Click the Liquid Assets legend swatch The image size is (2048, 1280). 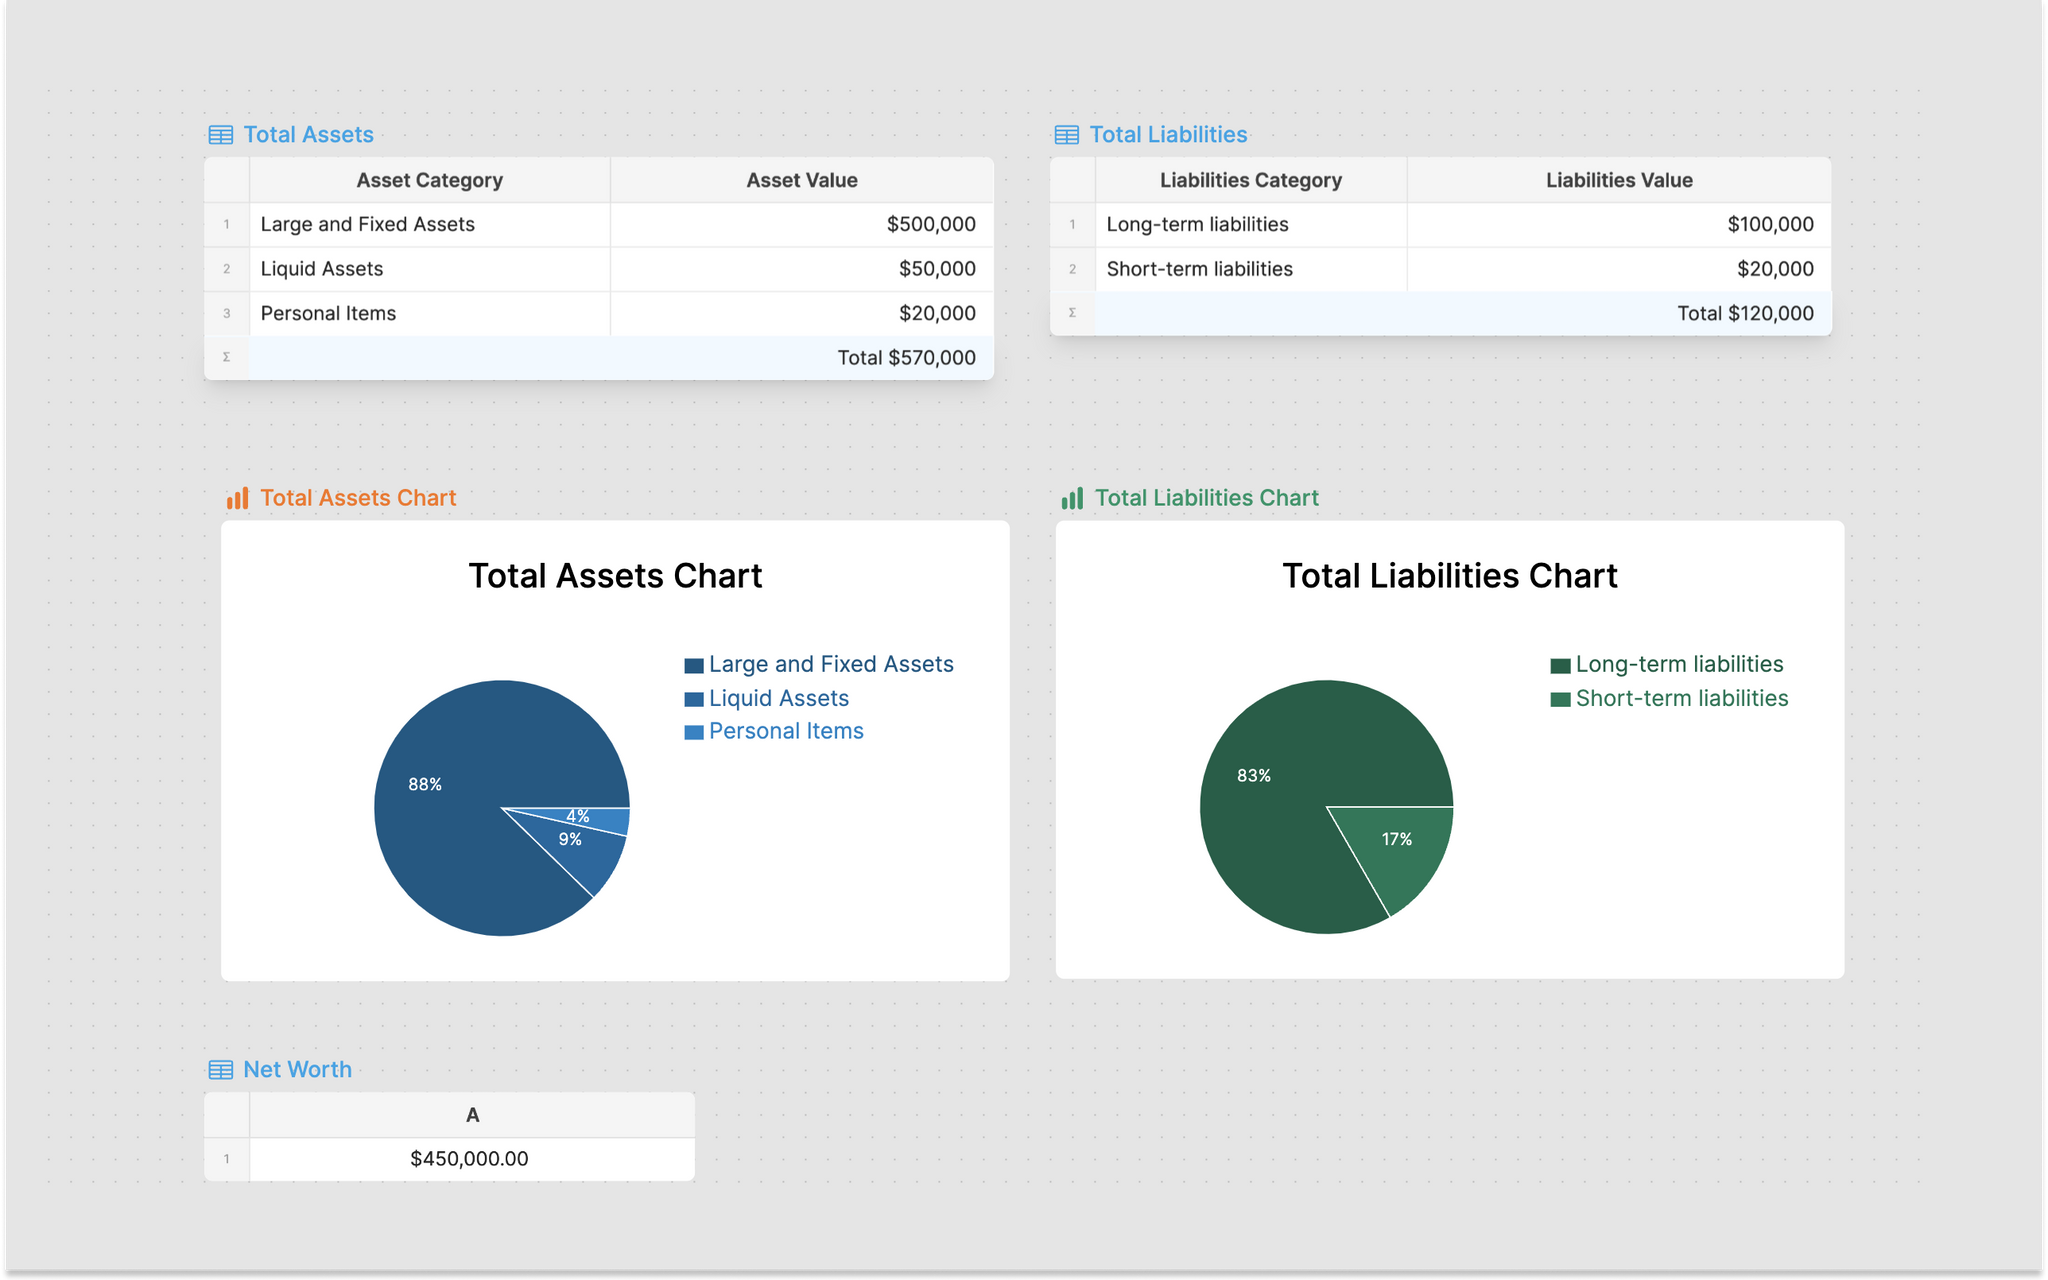[x=694, y=699]
